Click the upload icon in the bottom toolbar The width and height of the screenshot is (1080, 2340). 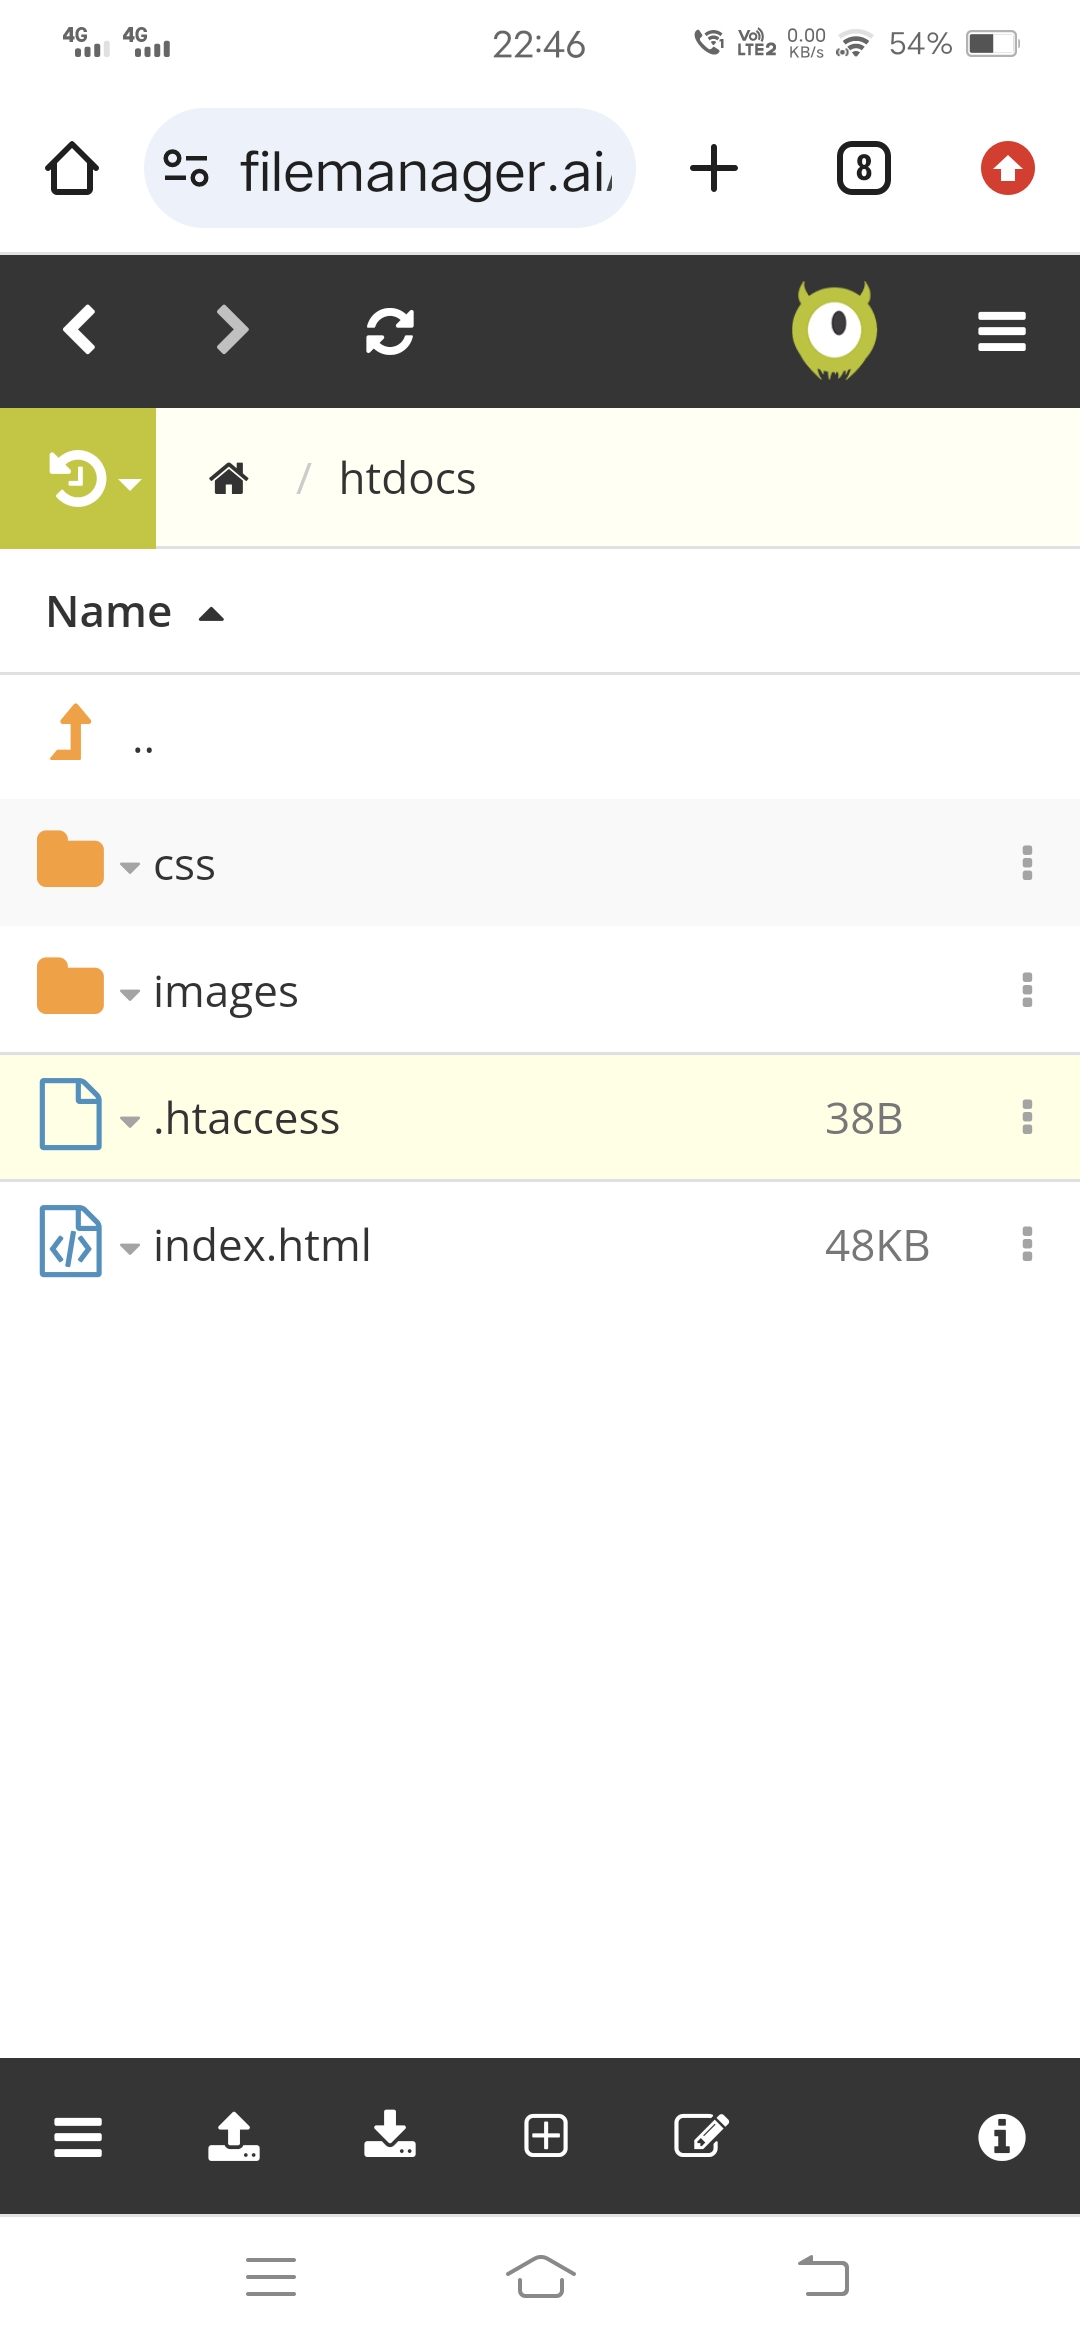[x=234, y=2136]
